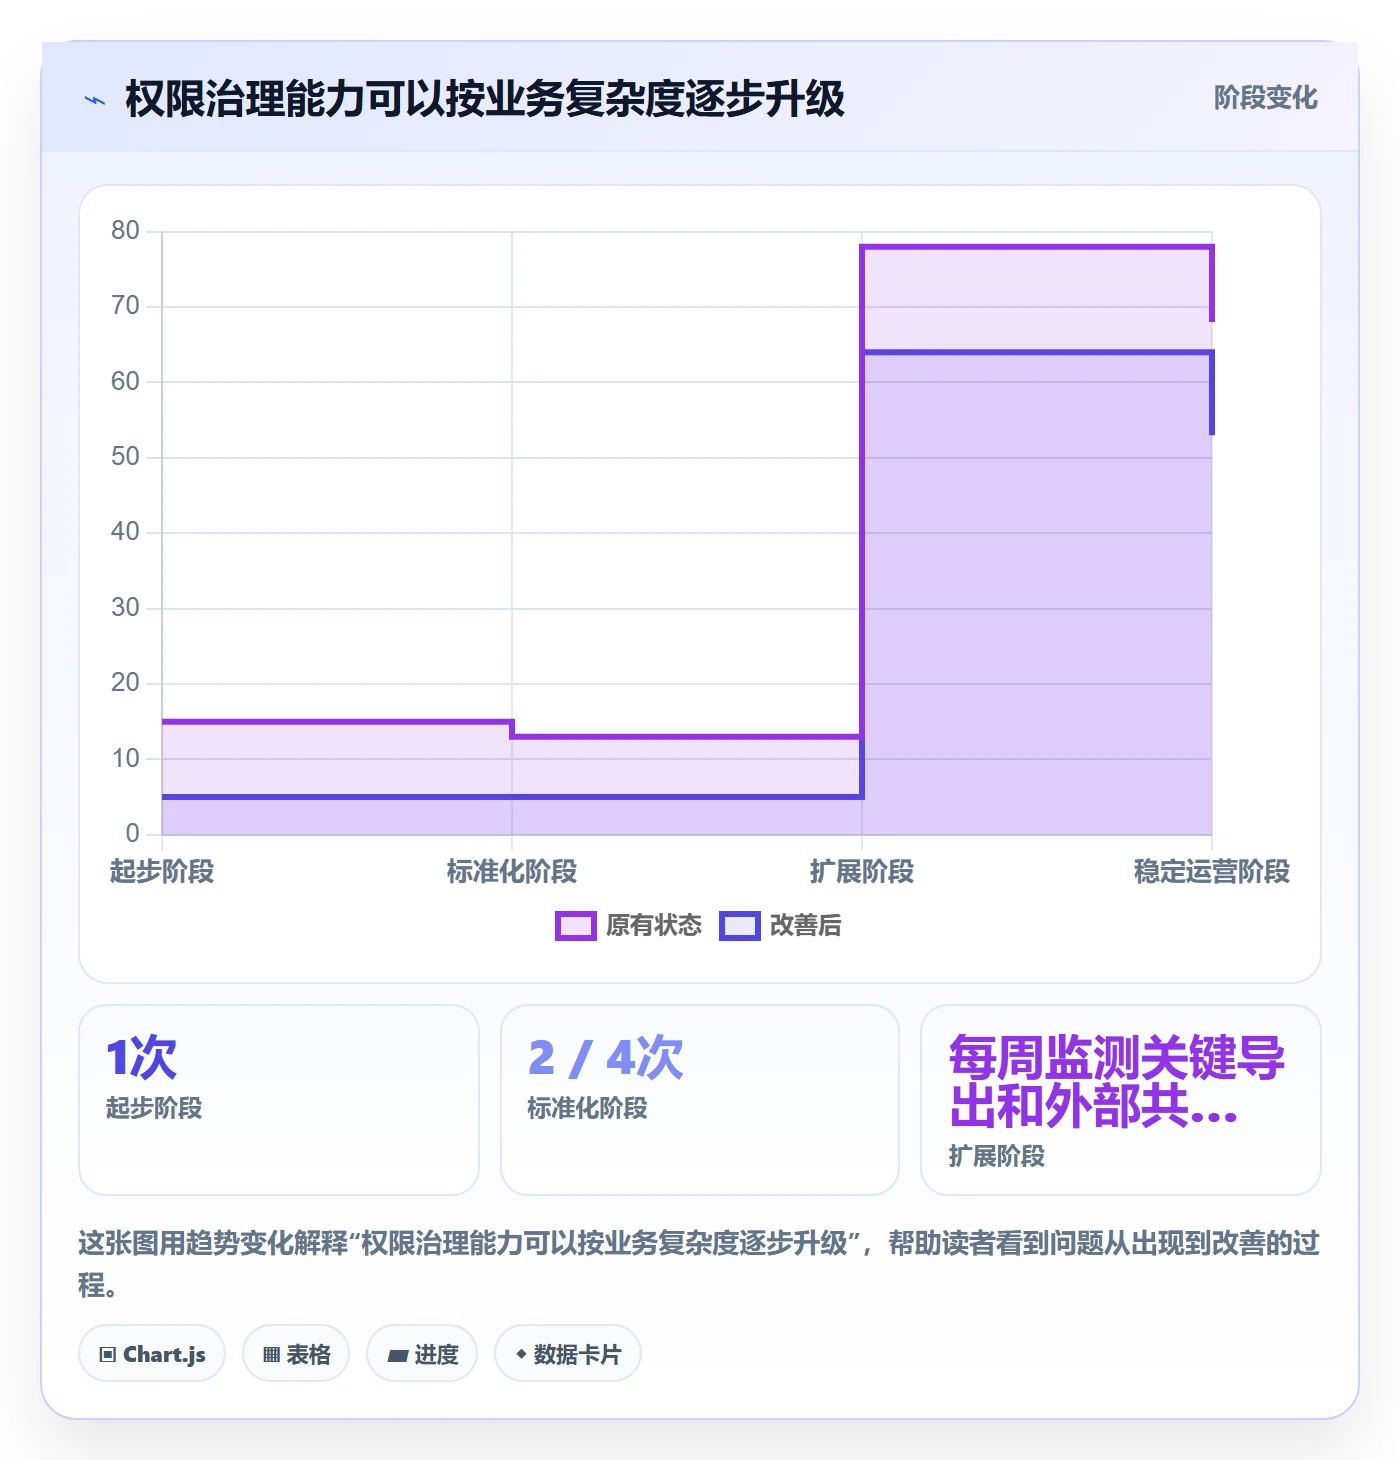Click the description paragraph starting with 这张图用趋势变化
The image size is (1400, 1460).
click(699, 1264)
